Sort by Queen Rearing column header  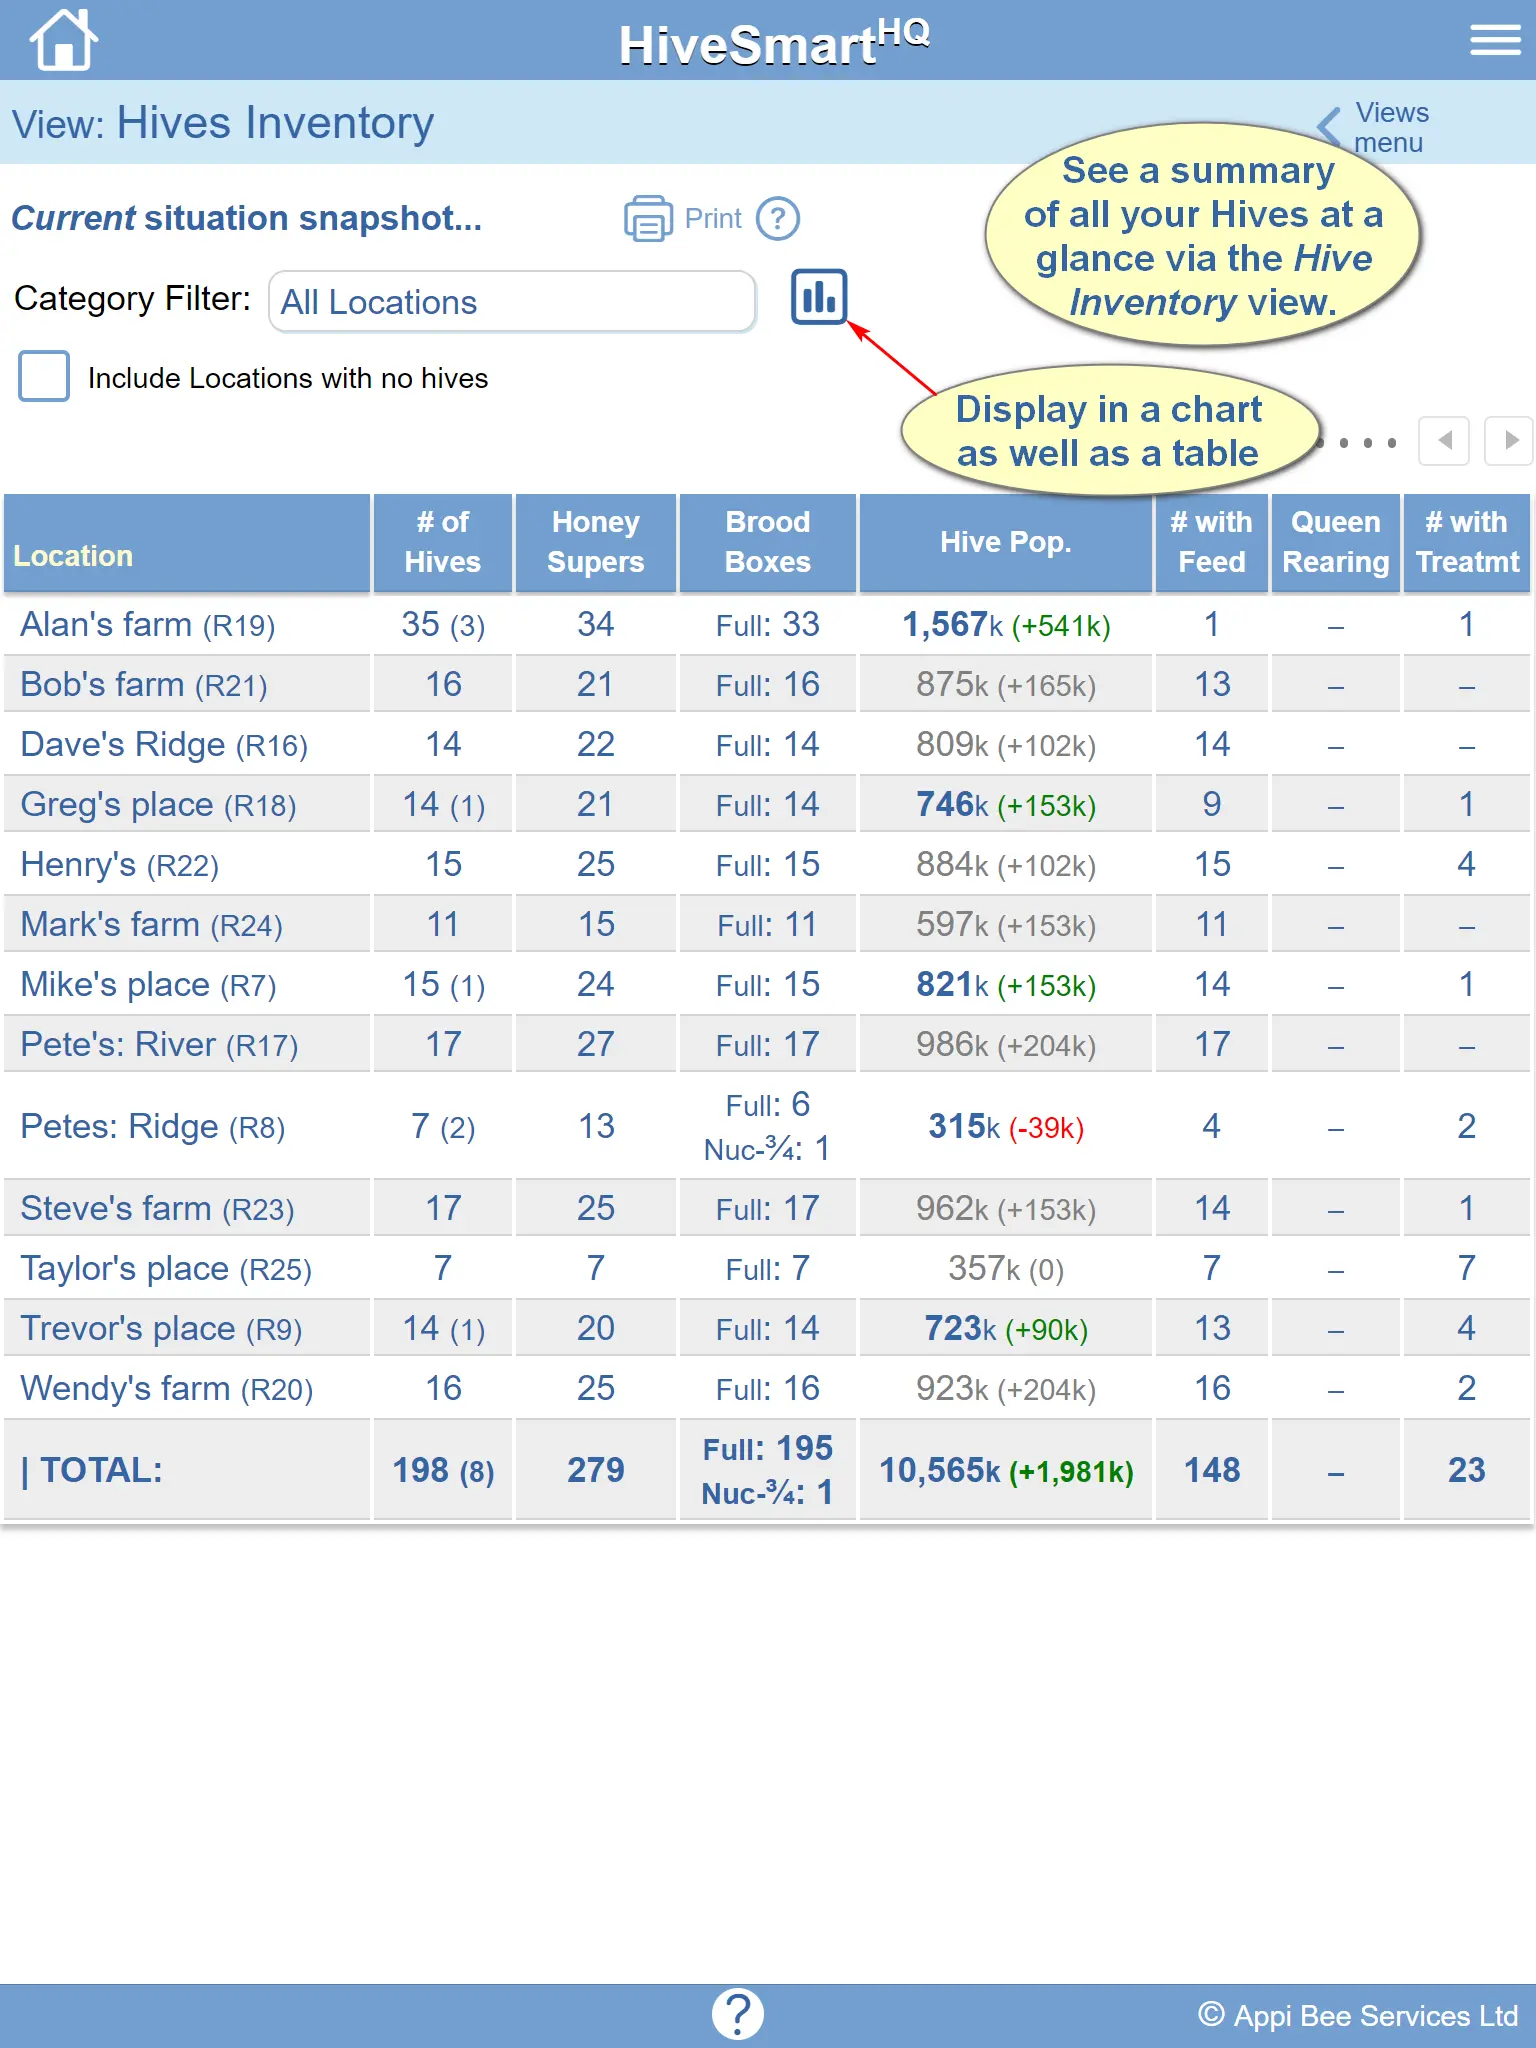point(1336,543)
